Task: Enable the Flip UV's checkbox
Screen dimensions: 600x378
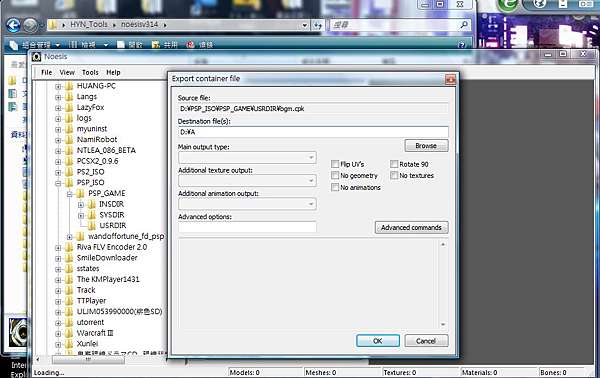Action: (335, 164)
